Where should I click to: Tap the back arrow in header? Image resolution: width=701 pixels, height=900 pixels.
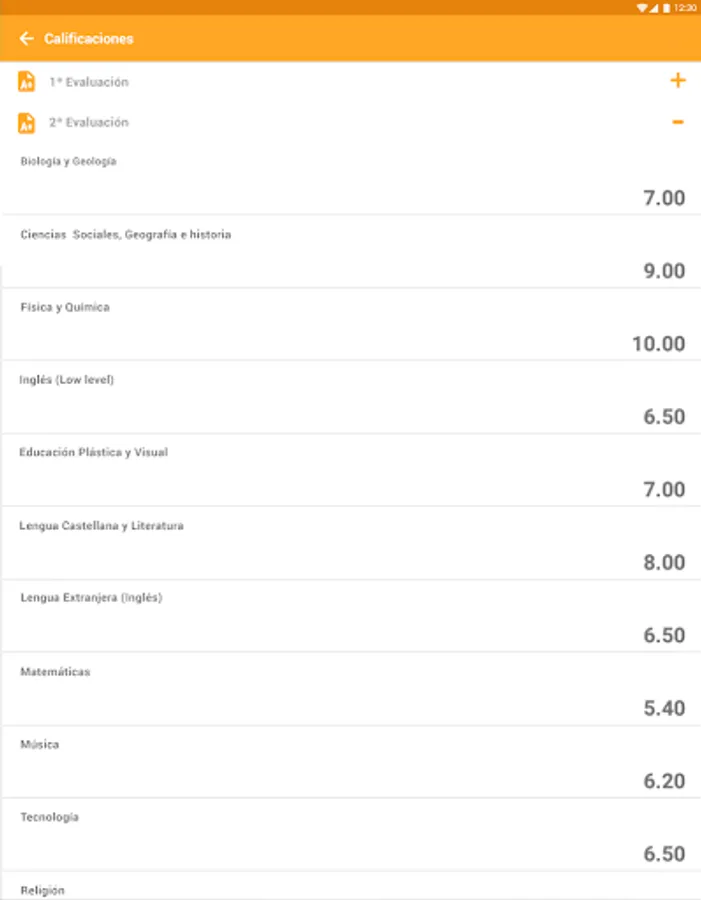(x=26, y=39)
